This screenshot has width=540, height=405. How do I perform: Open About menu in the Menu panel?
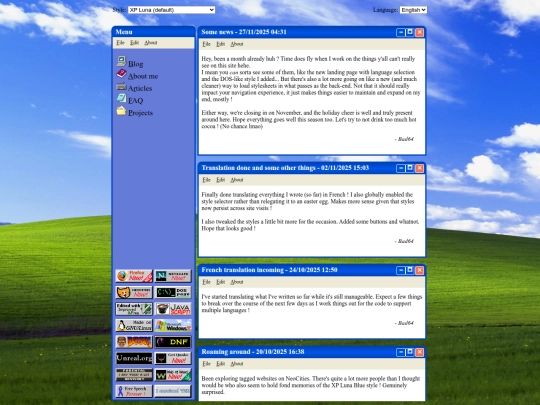pos(150,43)
